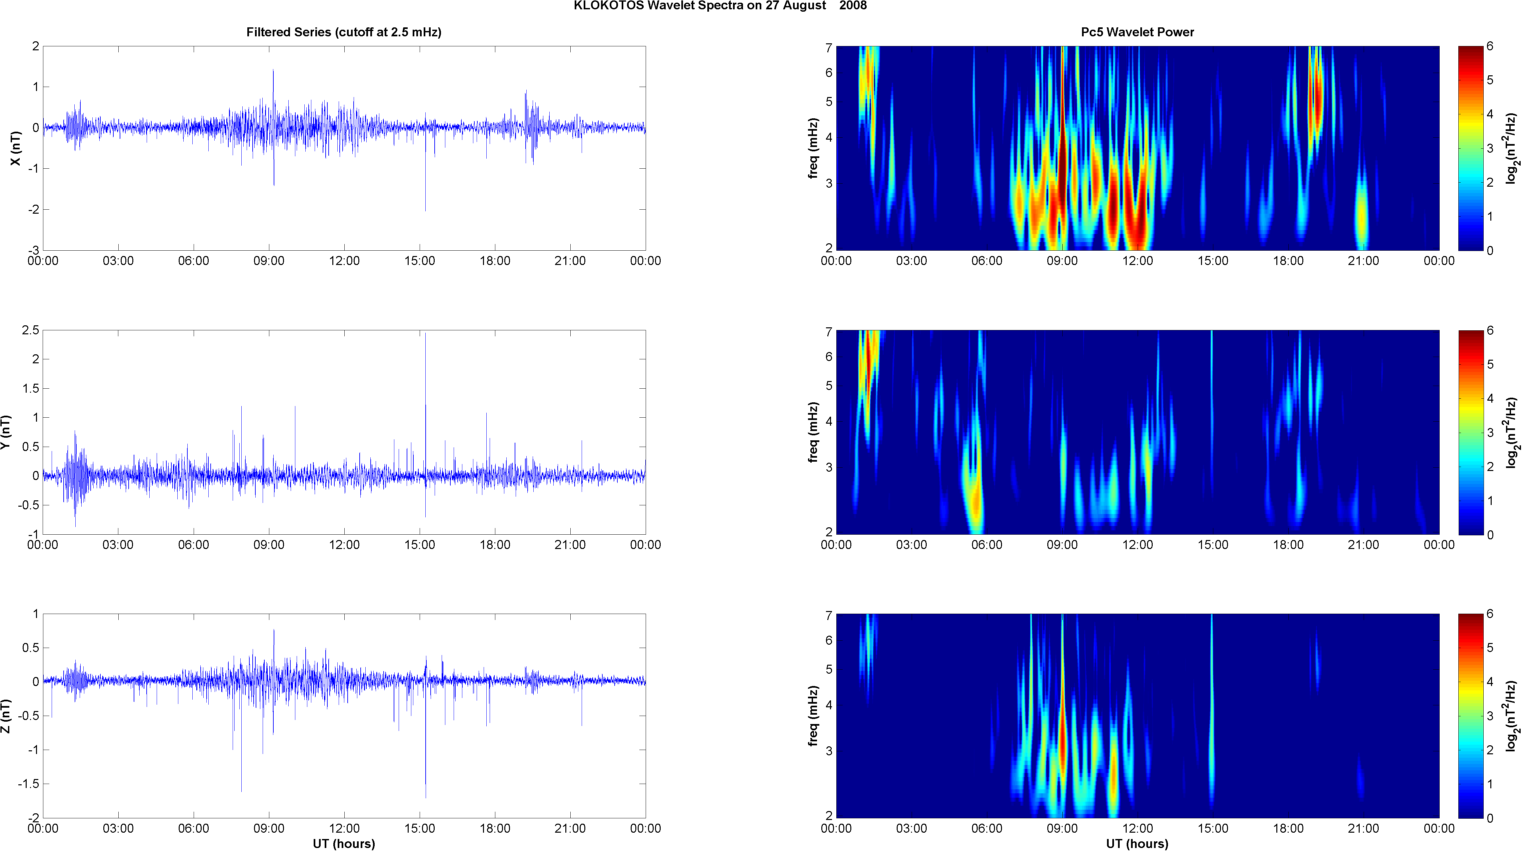This screenshot has width=1522, height=851.
Task: Click the '09:00' tick below the X time series
Action: pyautogui.click(x=269, y=261)
